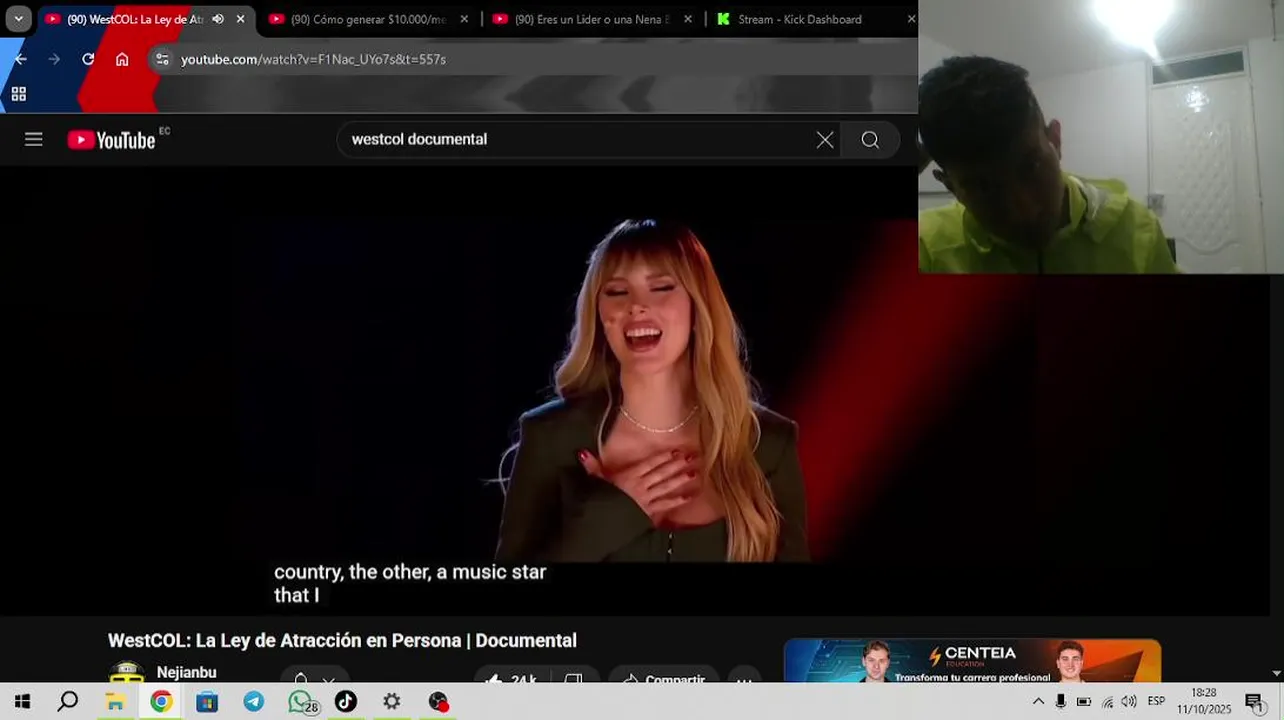Reload the YouTube page
The width and height of the screenshot is (1284, 720).
pyautogui.click(x=88, y=59)
